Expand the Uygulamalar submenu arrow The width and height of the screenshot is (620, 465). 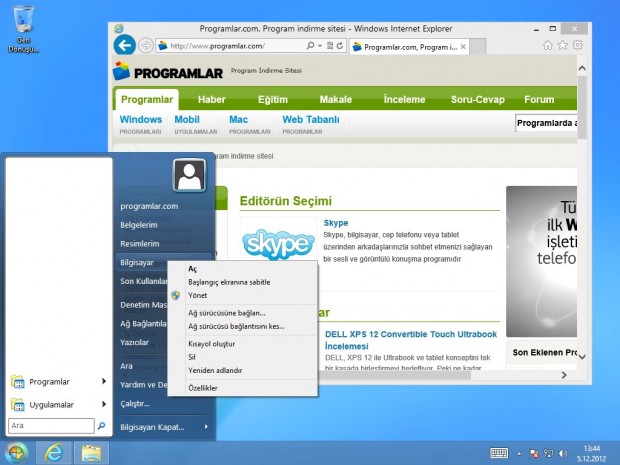[104, 404]
